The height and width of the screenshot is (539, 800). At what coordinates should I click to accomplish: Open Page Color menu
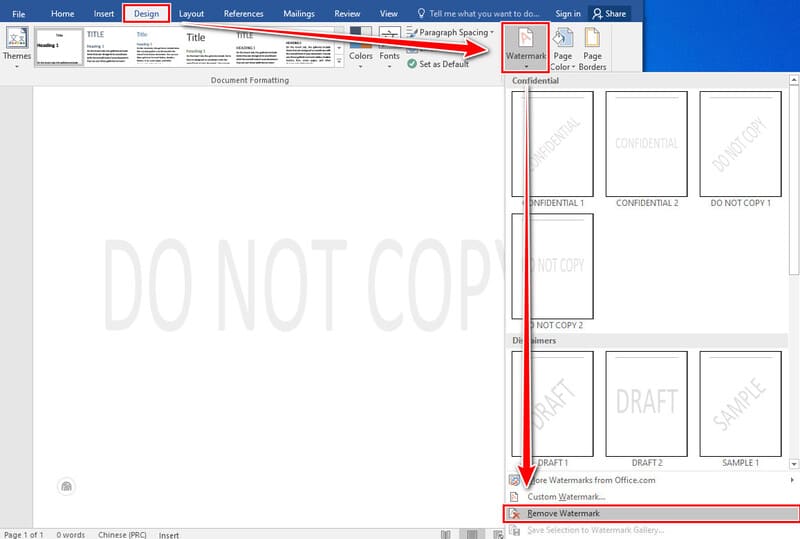click(x=562, y=49)
